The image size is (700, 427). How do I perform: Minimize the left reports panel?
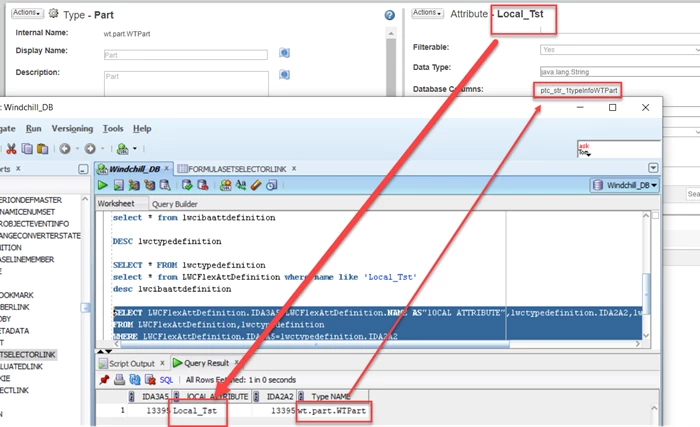tap(83, 169)
